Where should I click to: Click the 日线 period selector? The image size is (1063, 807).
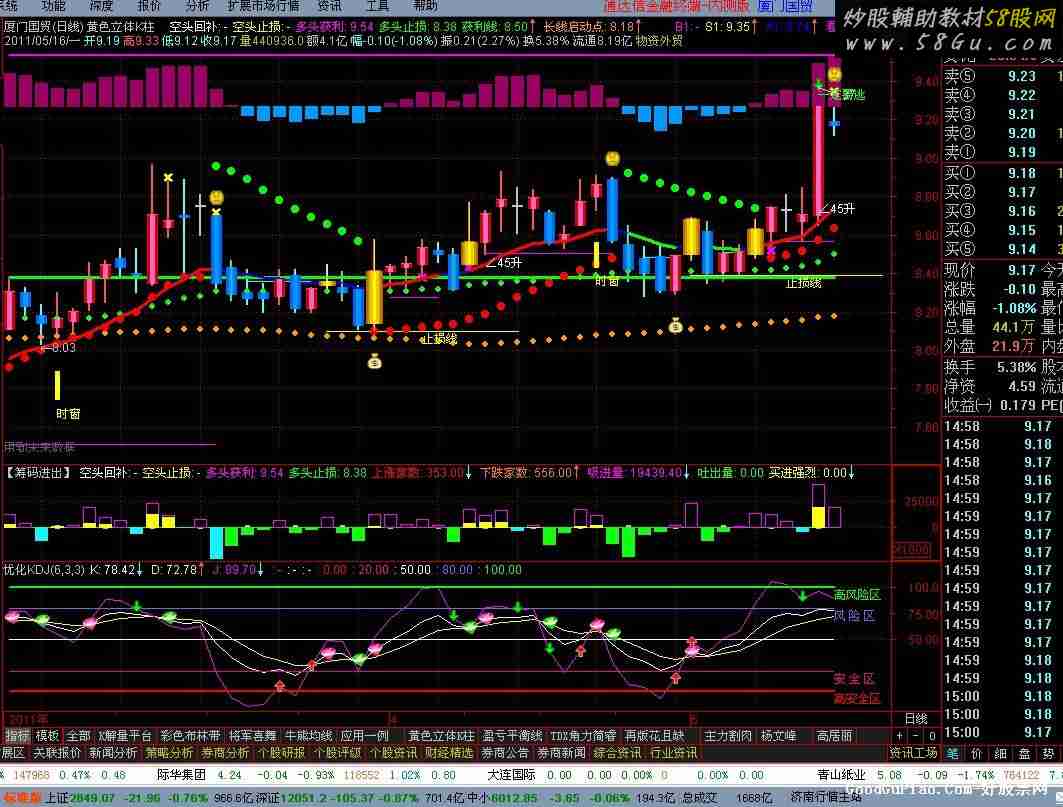pos(915,719)
